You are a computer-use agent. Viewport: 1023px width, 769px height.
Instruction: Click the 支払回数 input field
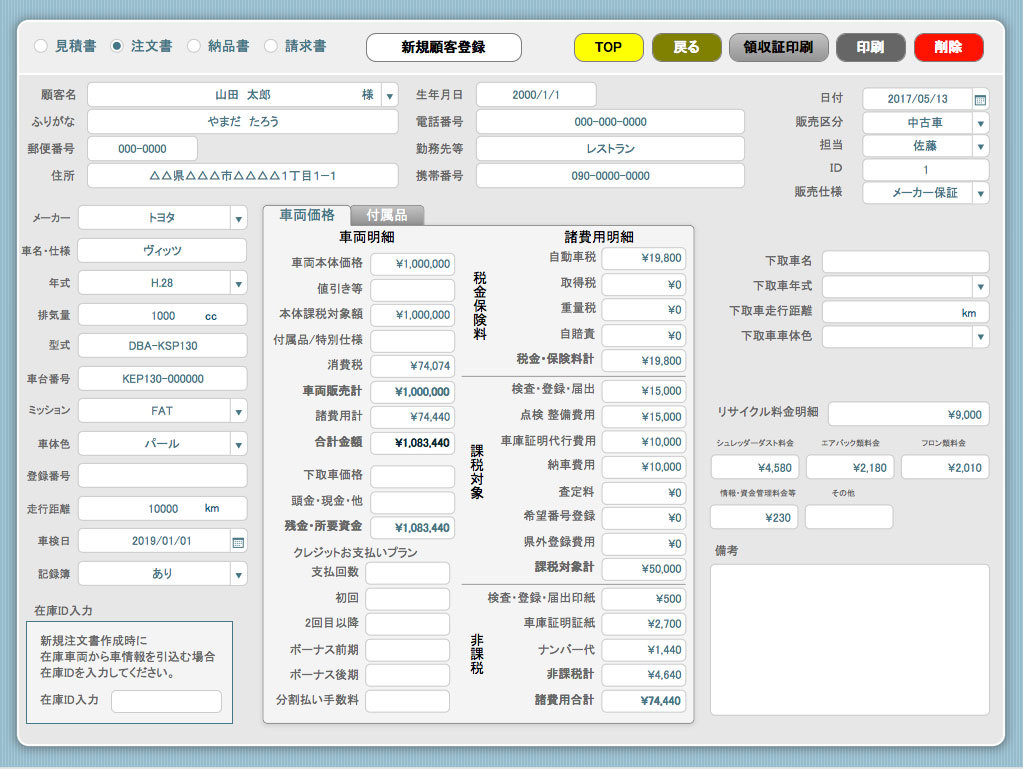tap(408, 573)
